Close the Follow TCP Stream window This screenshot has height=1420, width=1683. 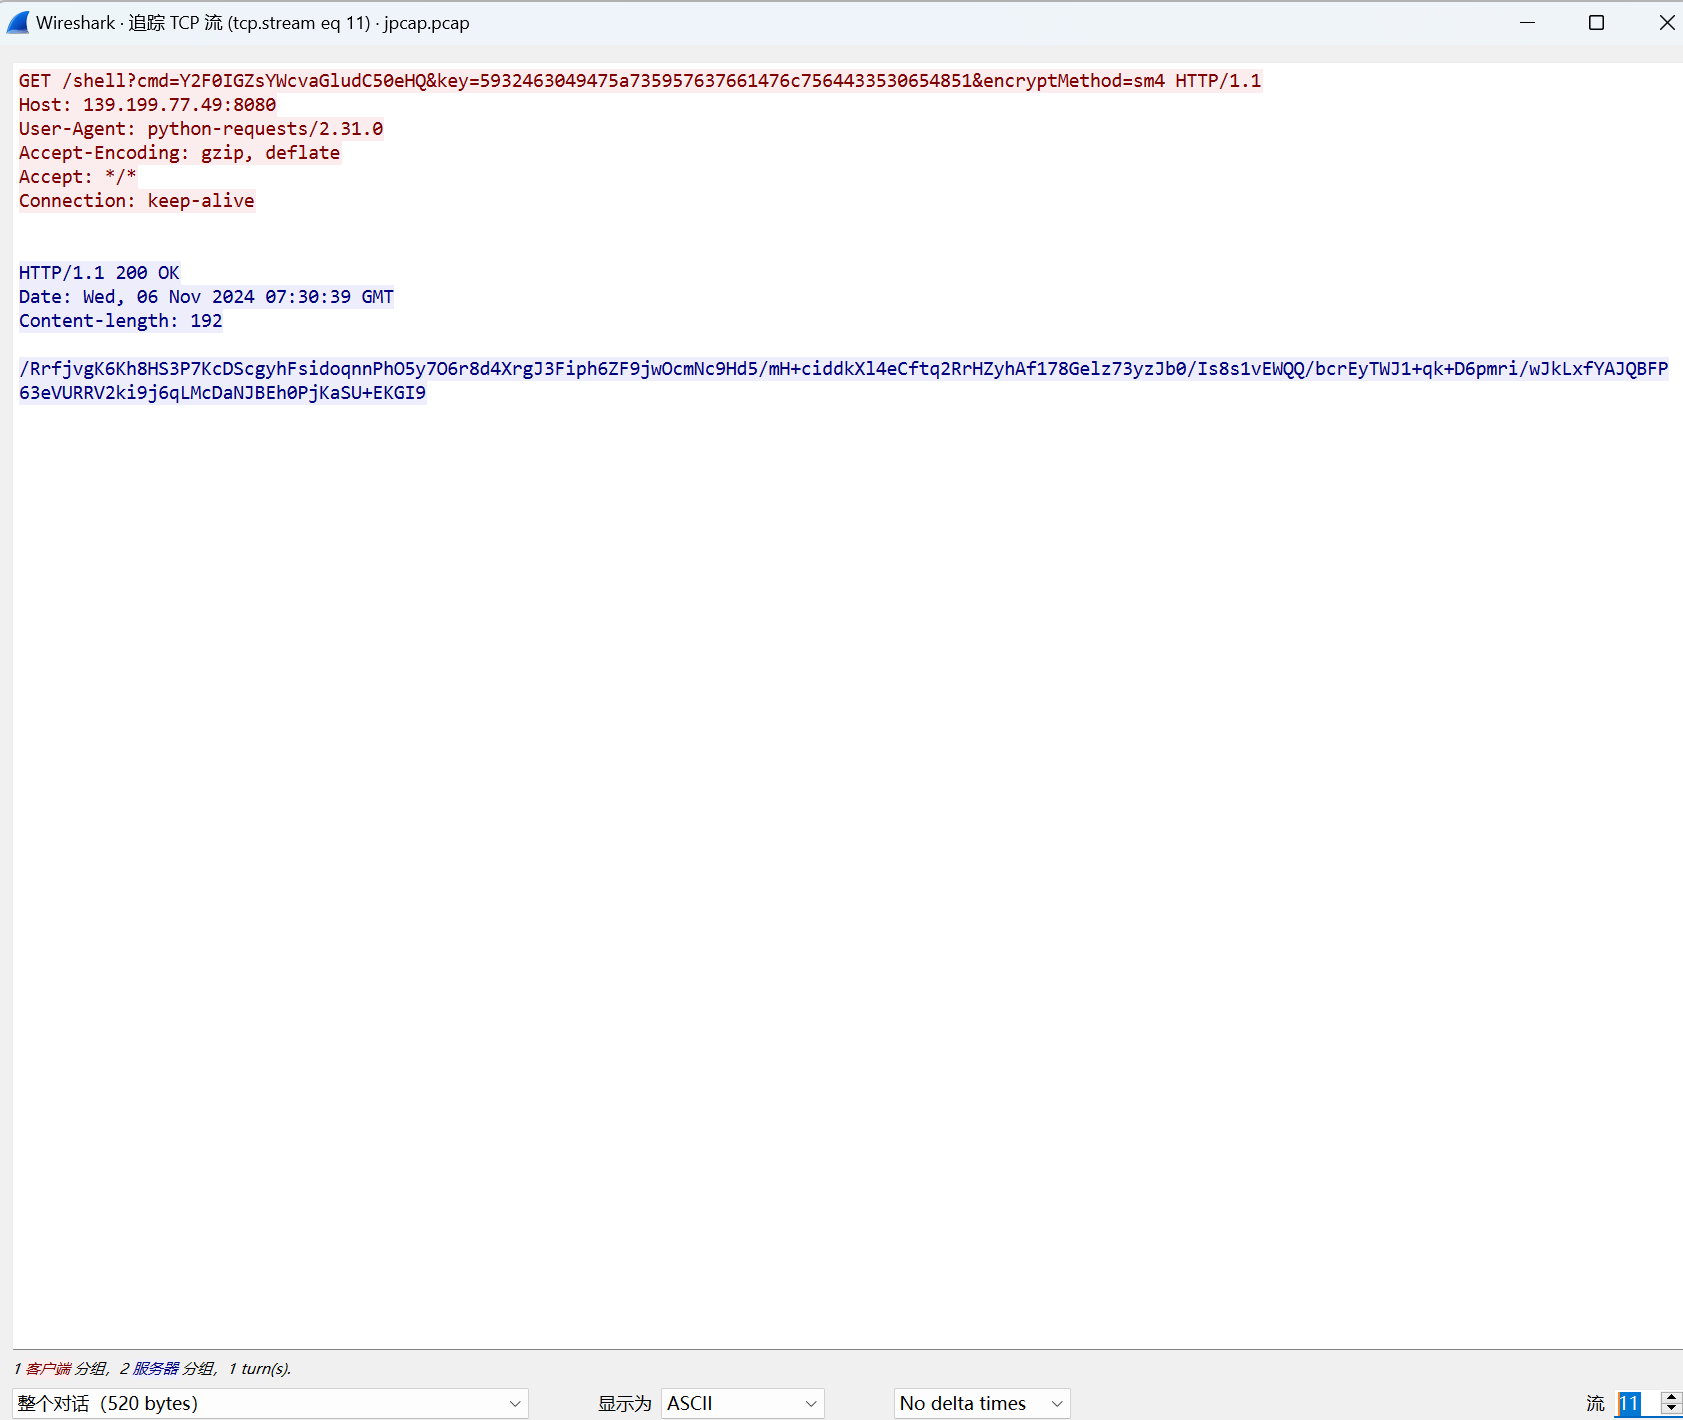click(x=1666, y=22)
